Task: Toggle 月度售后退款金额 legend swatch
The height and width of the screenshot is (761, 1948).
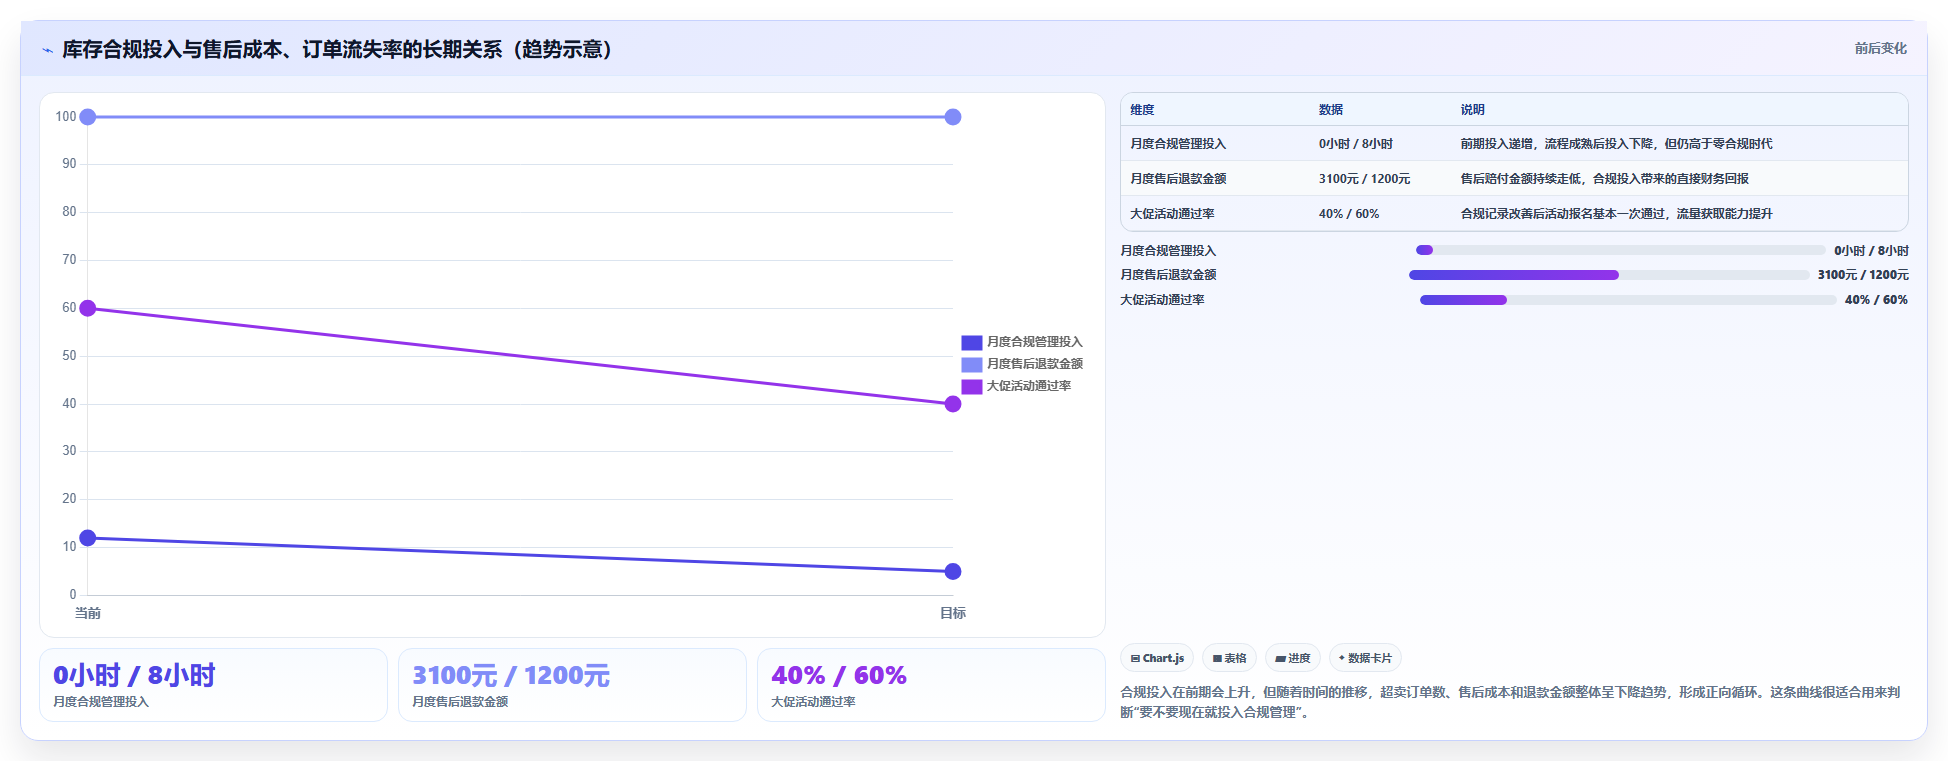Action: 971,364
